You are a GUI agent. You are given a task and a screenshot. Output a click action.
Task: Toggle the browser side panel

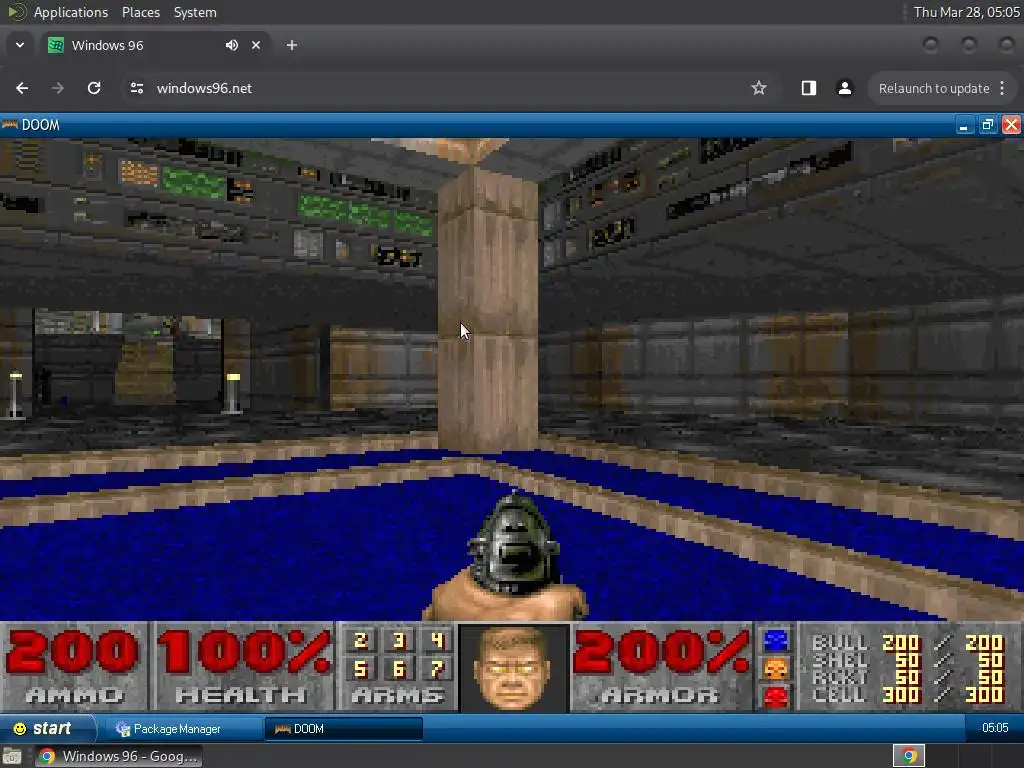click(808, 88)
